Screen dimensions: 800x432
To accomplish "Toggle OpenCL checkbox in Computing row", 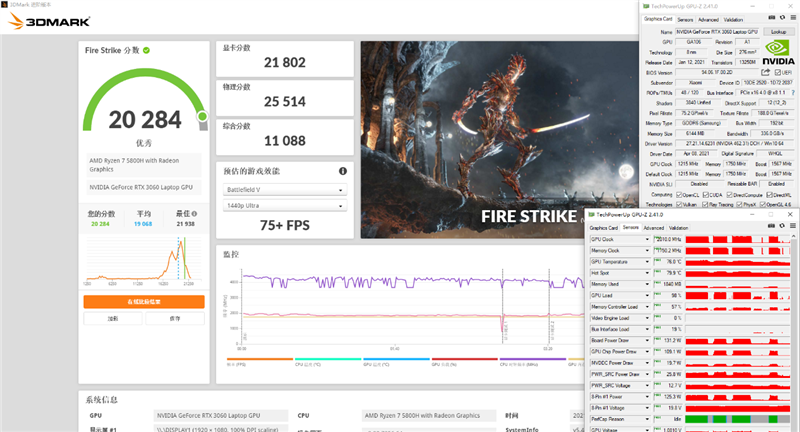I will point(679,195).
